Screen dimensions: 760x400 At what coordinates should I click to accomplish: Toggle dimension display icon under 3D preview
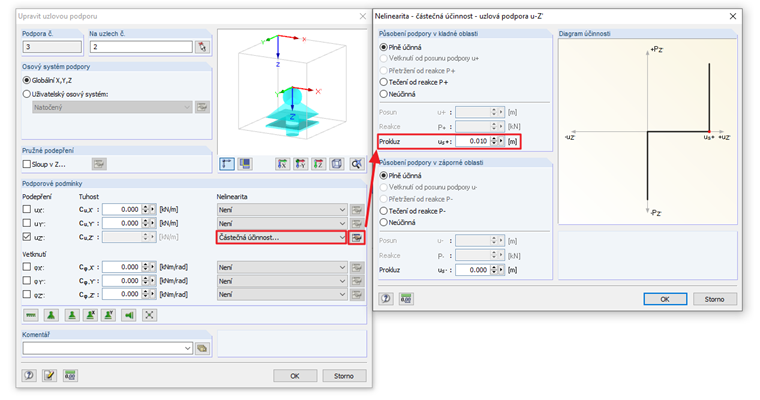coord(227,164)
